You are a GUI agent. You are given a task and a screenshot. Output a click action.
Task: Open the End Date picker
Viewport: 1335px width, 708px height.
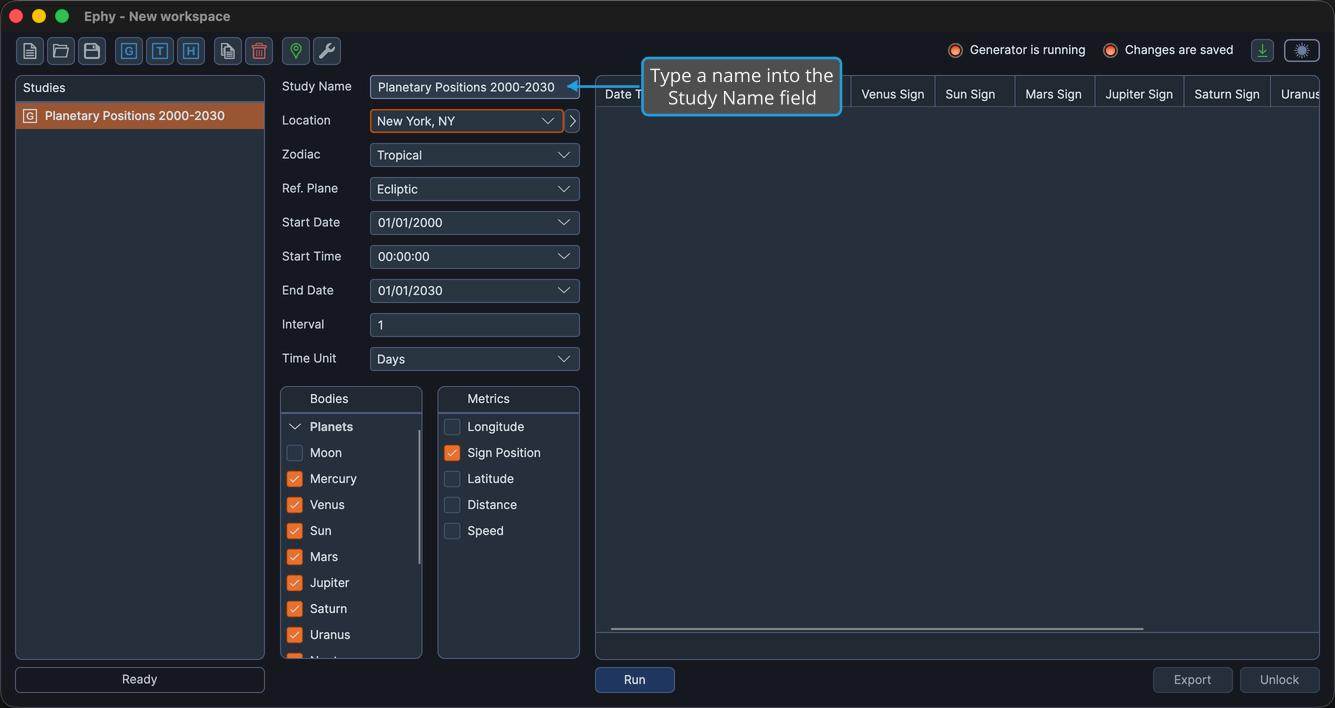[474, 291]
